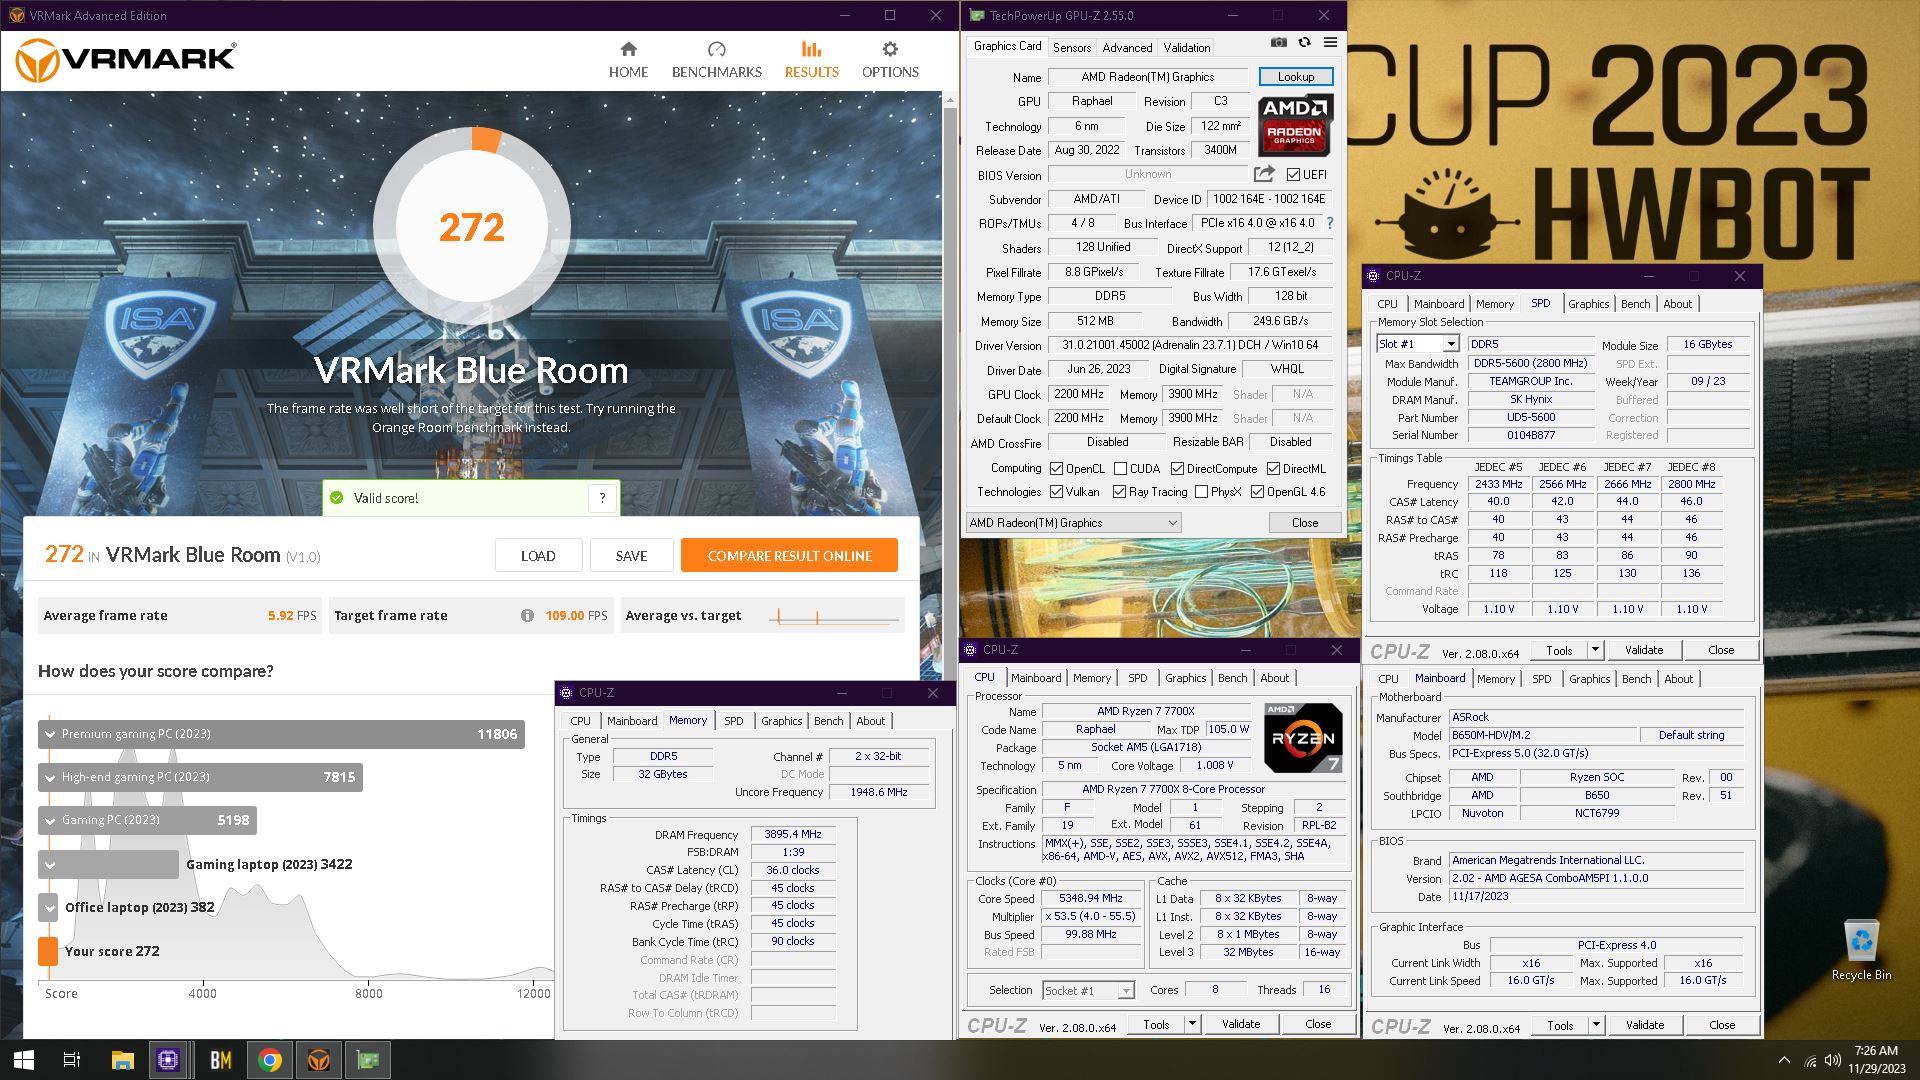The width and height of the screenshot is (1920, 1080).
Task: Expand Office laptop (2023) row
Action: tap(49, 908)
